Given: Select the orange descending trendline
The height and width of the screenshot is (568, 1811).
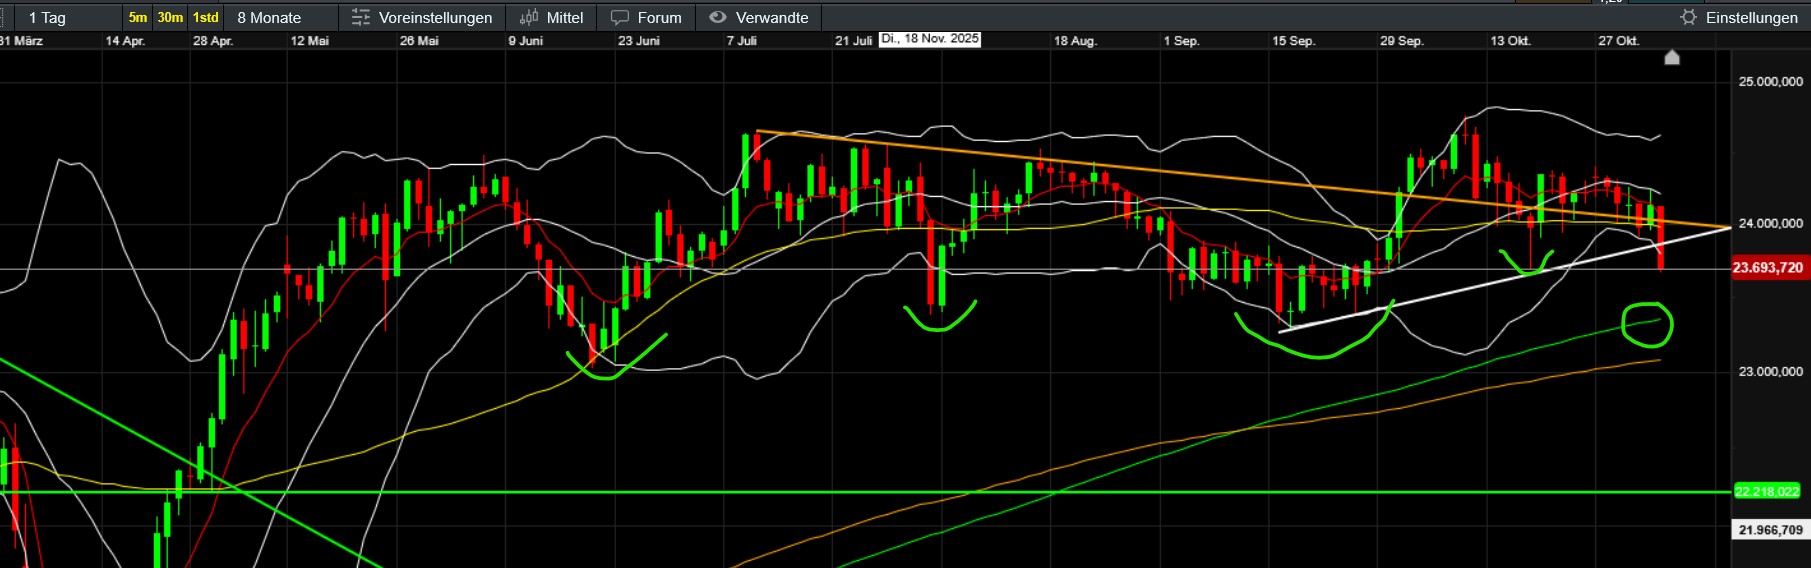Looking at the screenshot, I should click(x=1243, y=179).
